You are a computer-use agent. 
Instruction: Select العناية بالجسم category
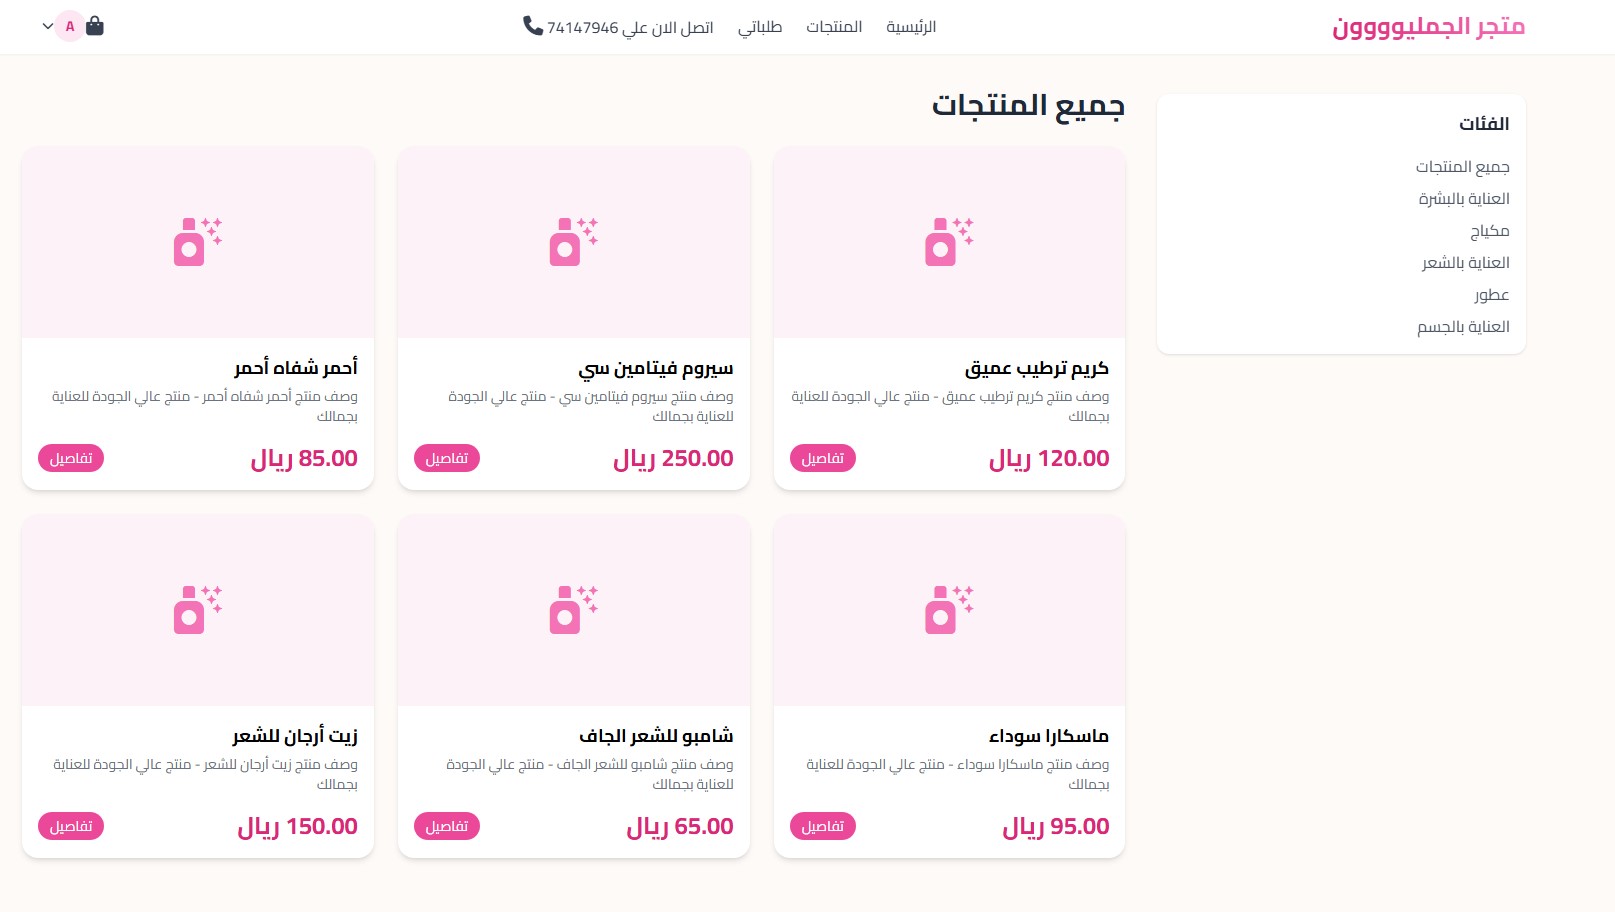[1463, 327]
